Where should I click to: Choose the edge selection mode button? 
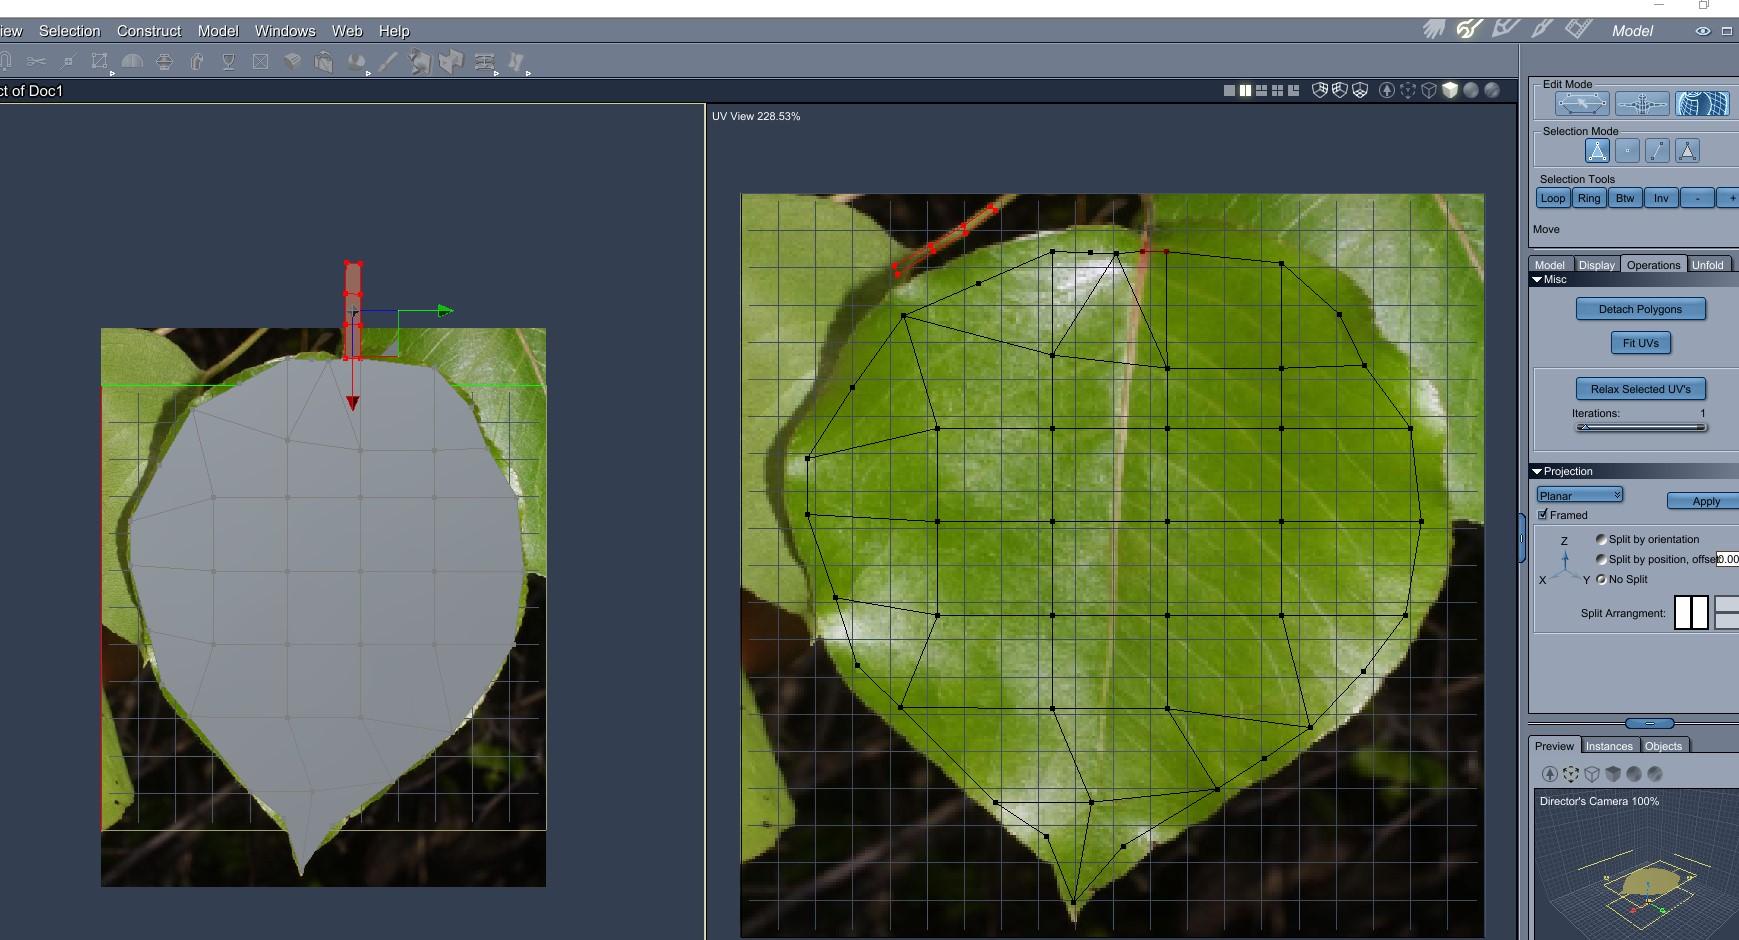pyautogui.click(x=1657, y=151)
